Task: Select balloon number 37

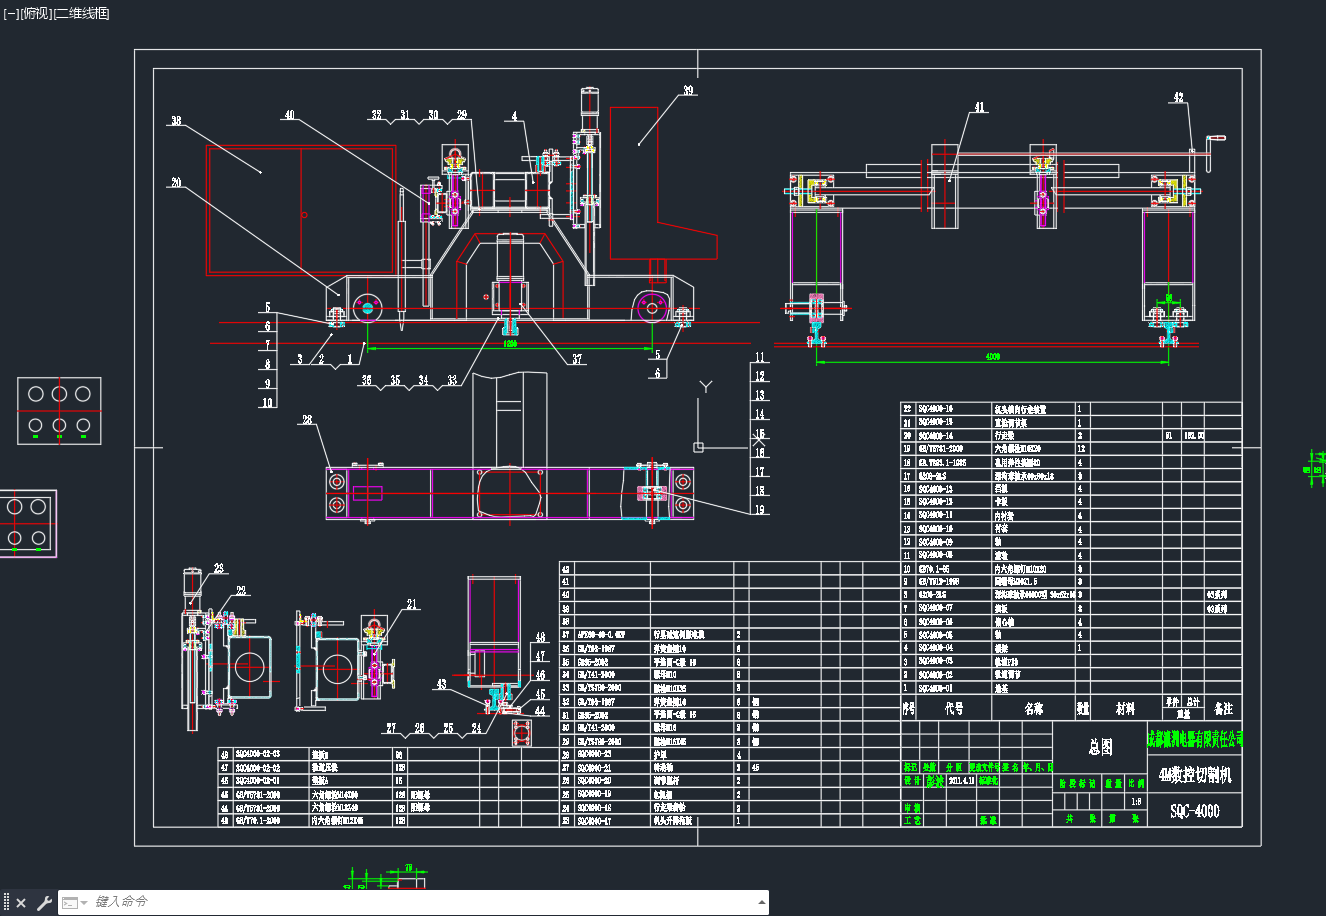Action: [577, 360]
